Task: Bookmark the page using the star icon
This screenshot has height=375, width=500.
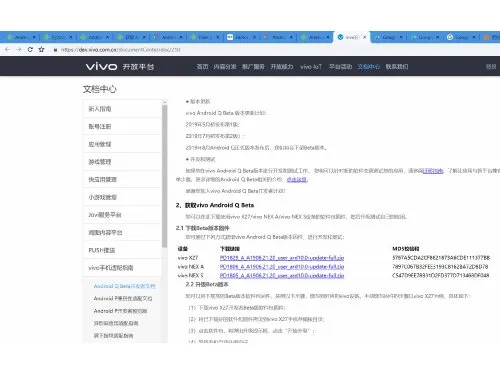Action: click(41, 50)
